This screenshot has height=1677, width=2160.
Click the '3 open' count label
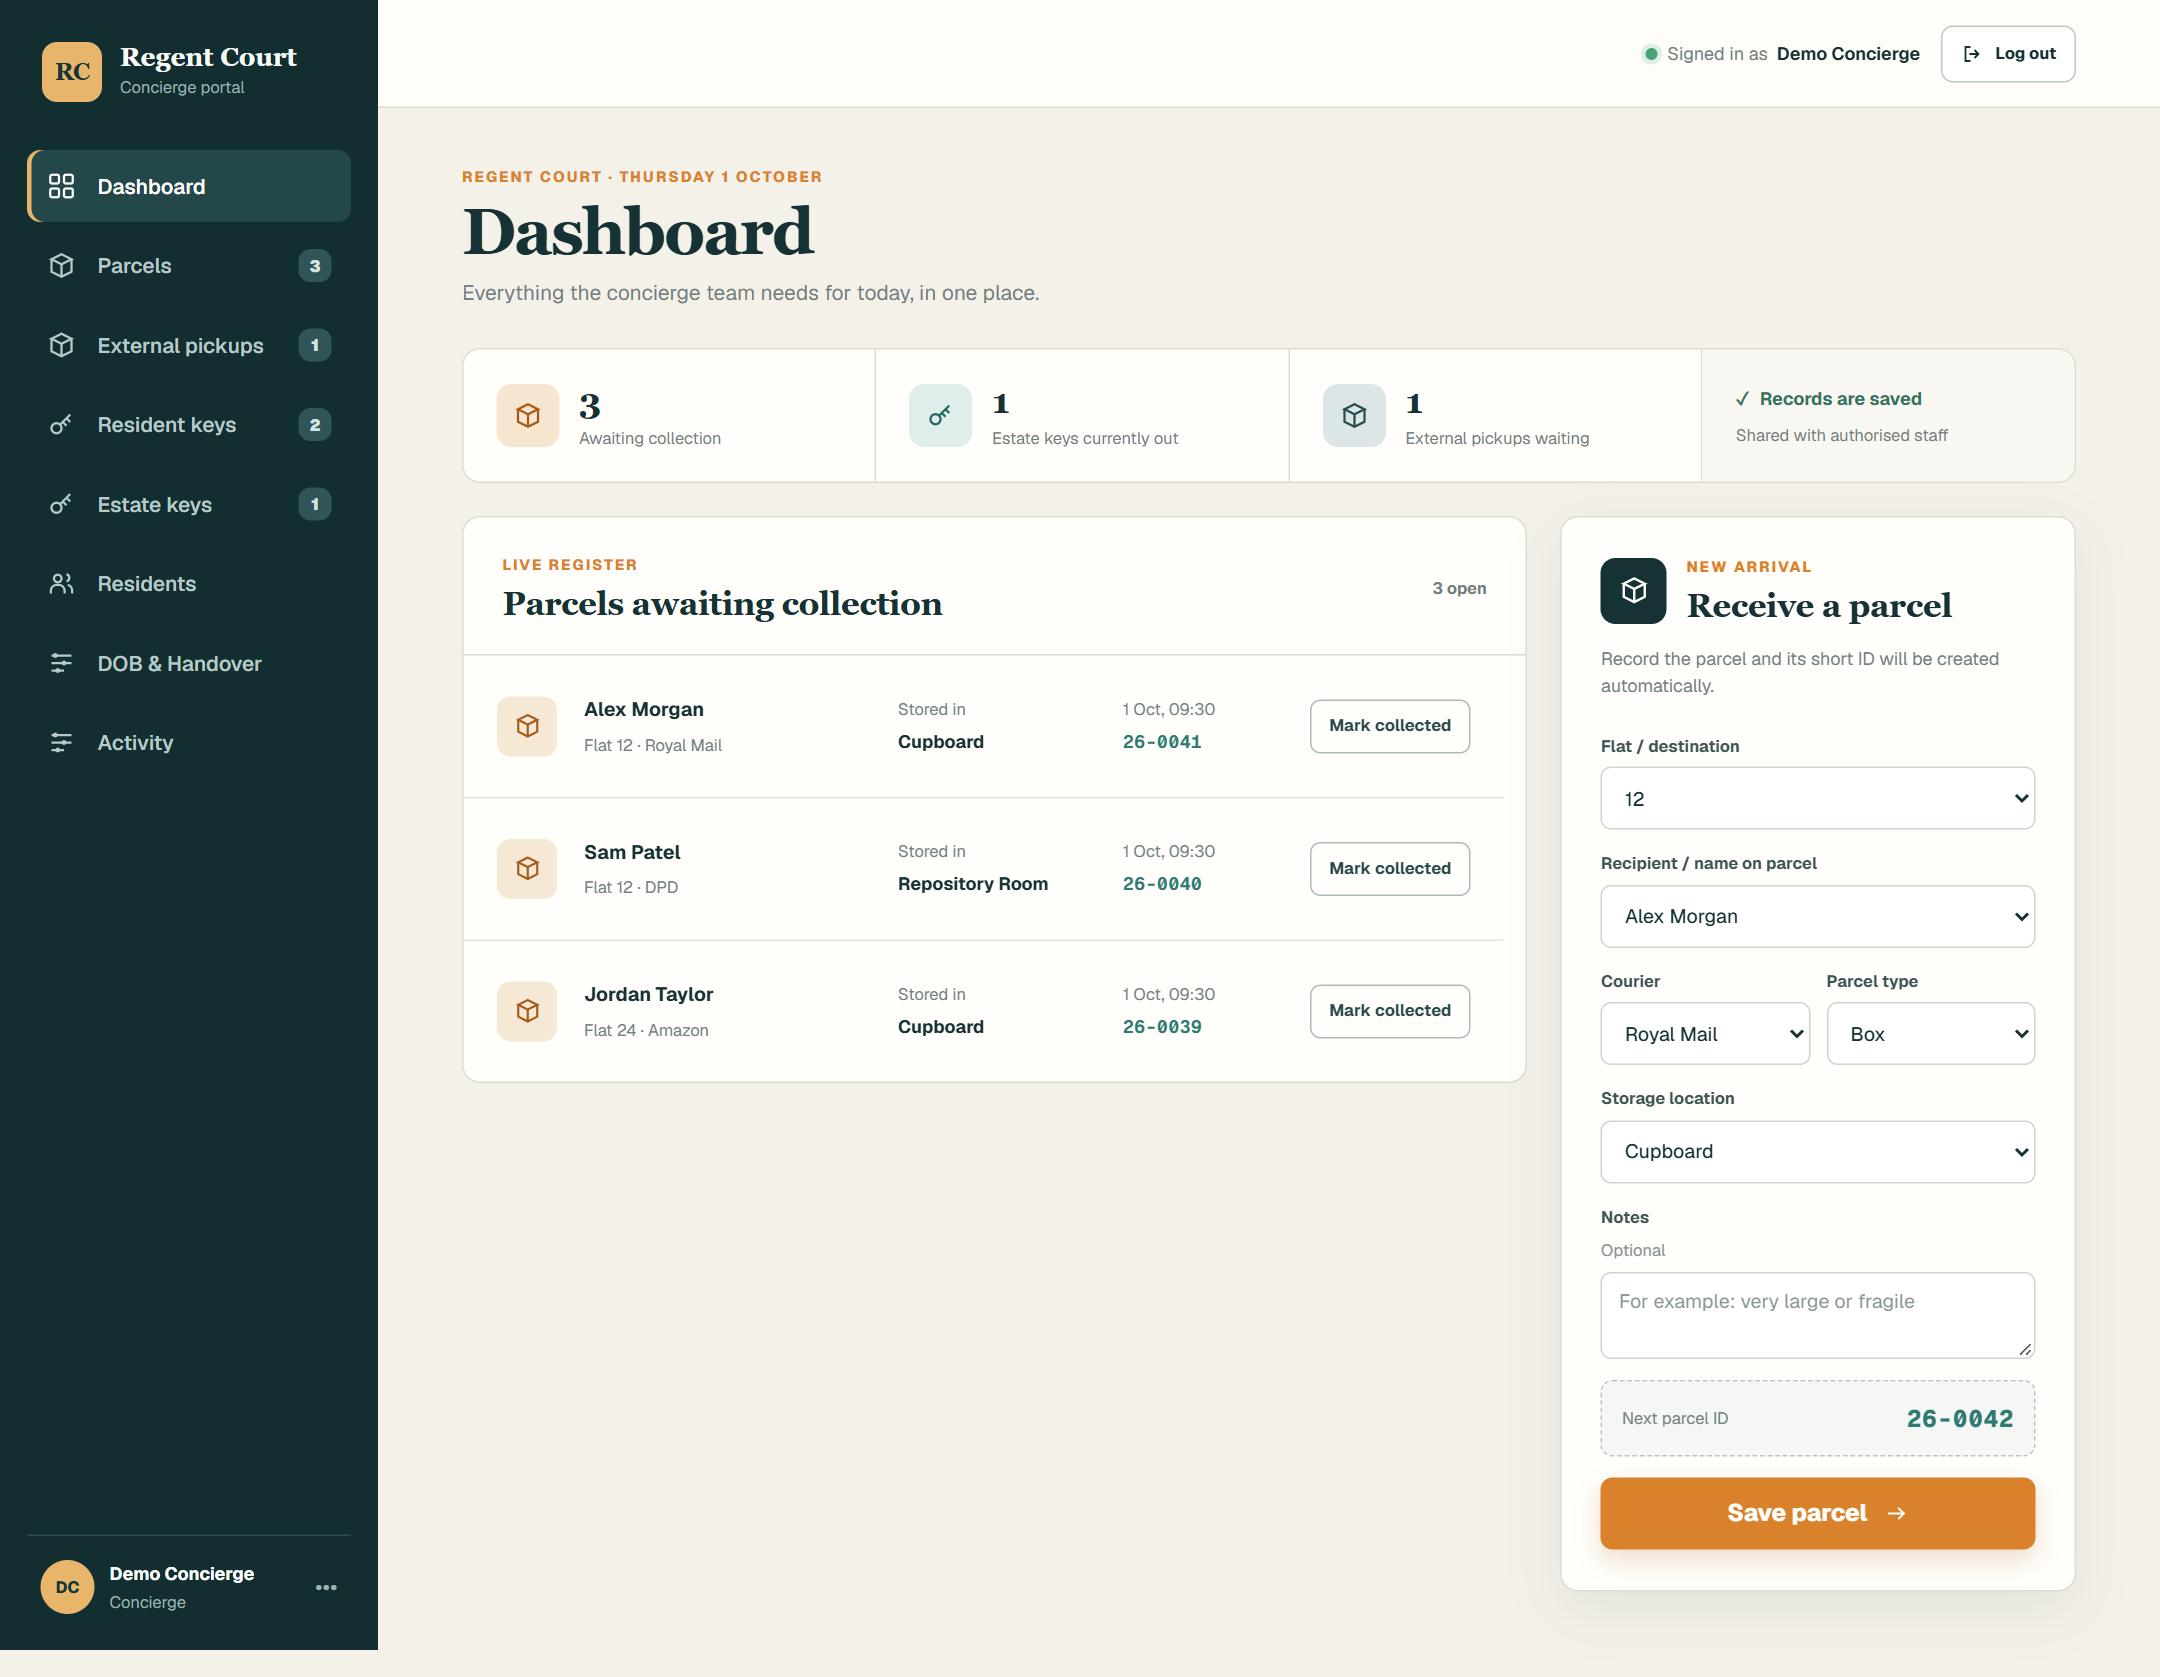[1459, 588]
